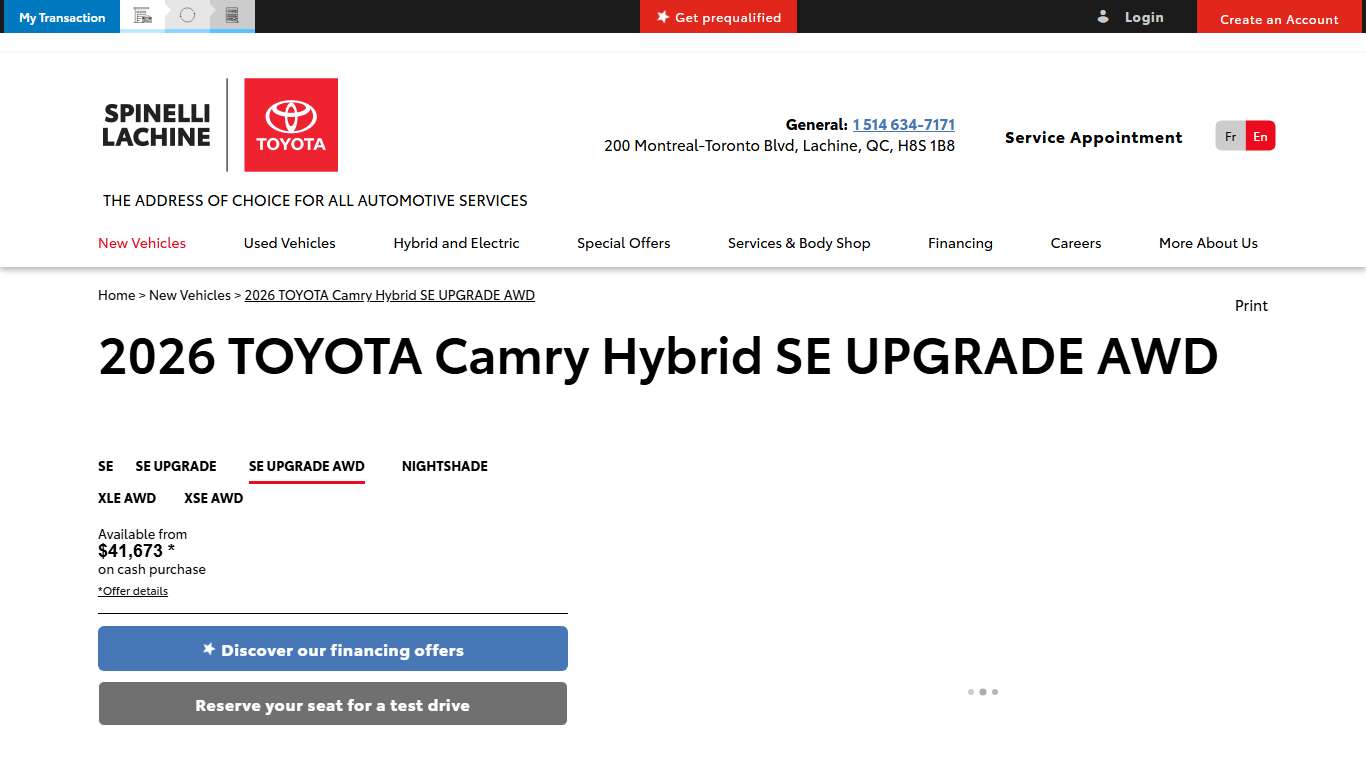Open the *Offer details link
Image resolution: width=1366 pixels, height=768 pixels.
(x=132, y=591)
